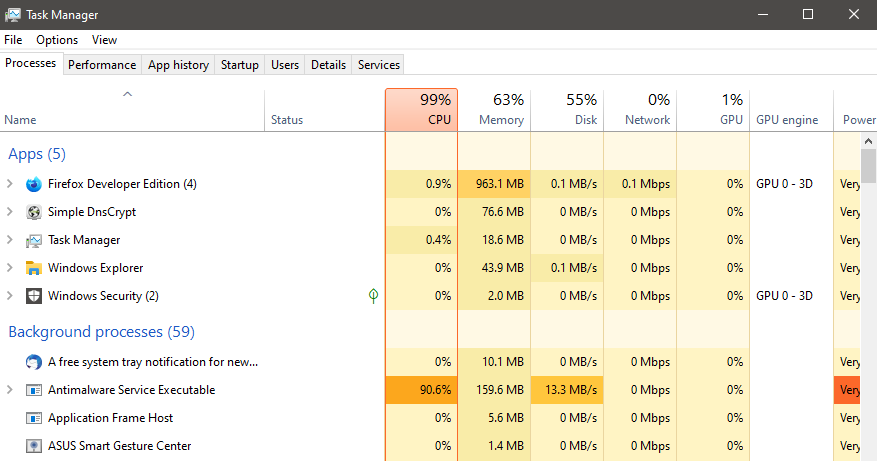The width and height of the screenshot is (877, 461).
Task: Expand the Firefox Developer Edition process group
Action: coord(10,184)
